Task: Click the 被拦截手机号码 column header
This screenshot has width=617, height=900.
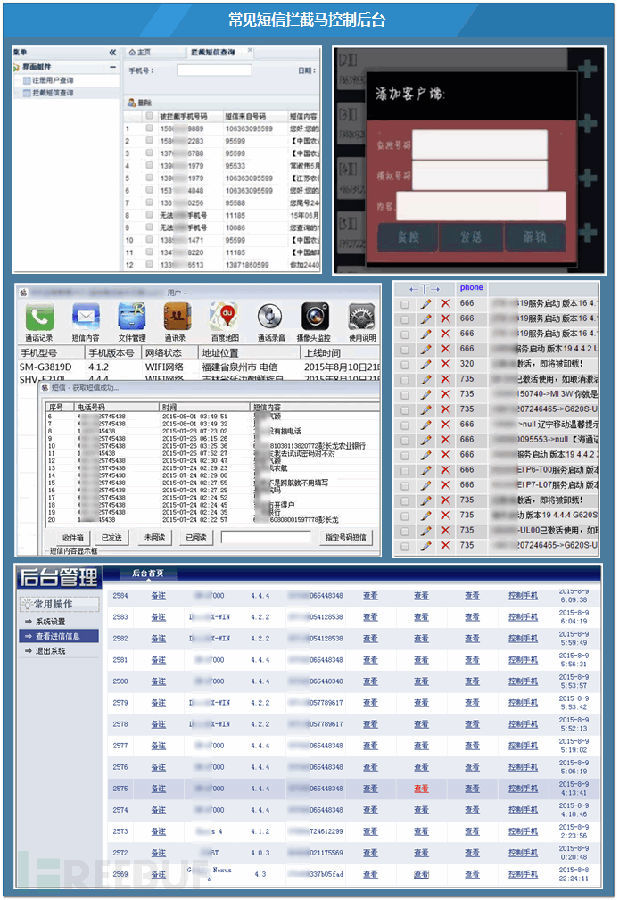Action: [x=183, y=116]
